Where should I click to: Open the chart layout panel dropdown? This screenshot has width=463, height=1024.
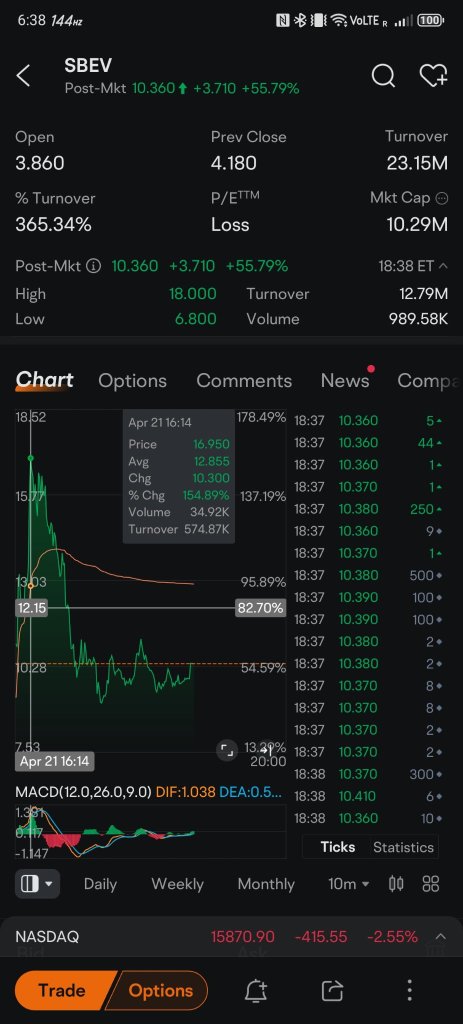(37, 884)
